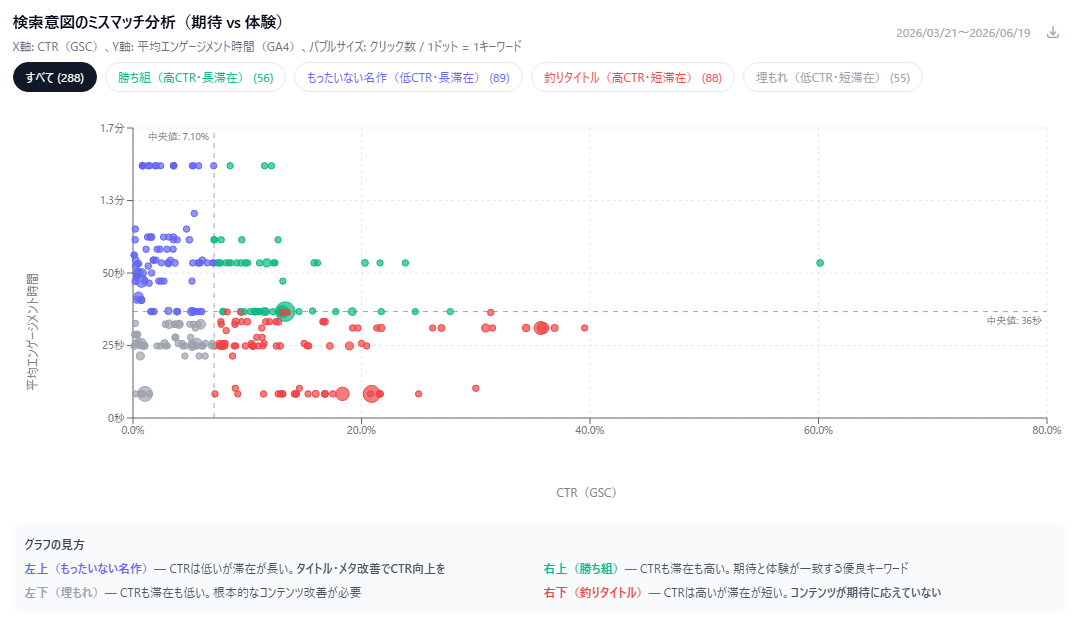1080x619 pixels.
Task: Click the 1.7分 y-axis tick label
Action: tap(112, 128)
